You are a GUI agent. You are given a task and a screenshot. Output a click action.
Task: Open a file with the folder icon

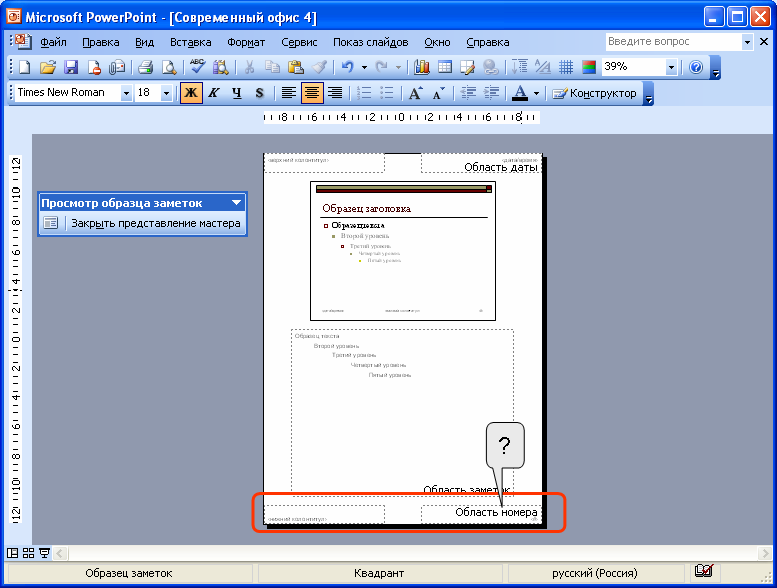(48, 67)
